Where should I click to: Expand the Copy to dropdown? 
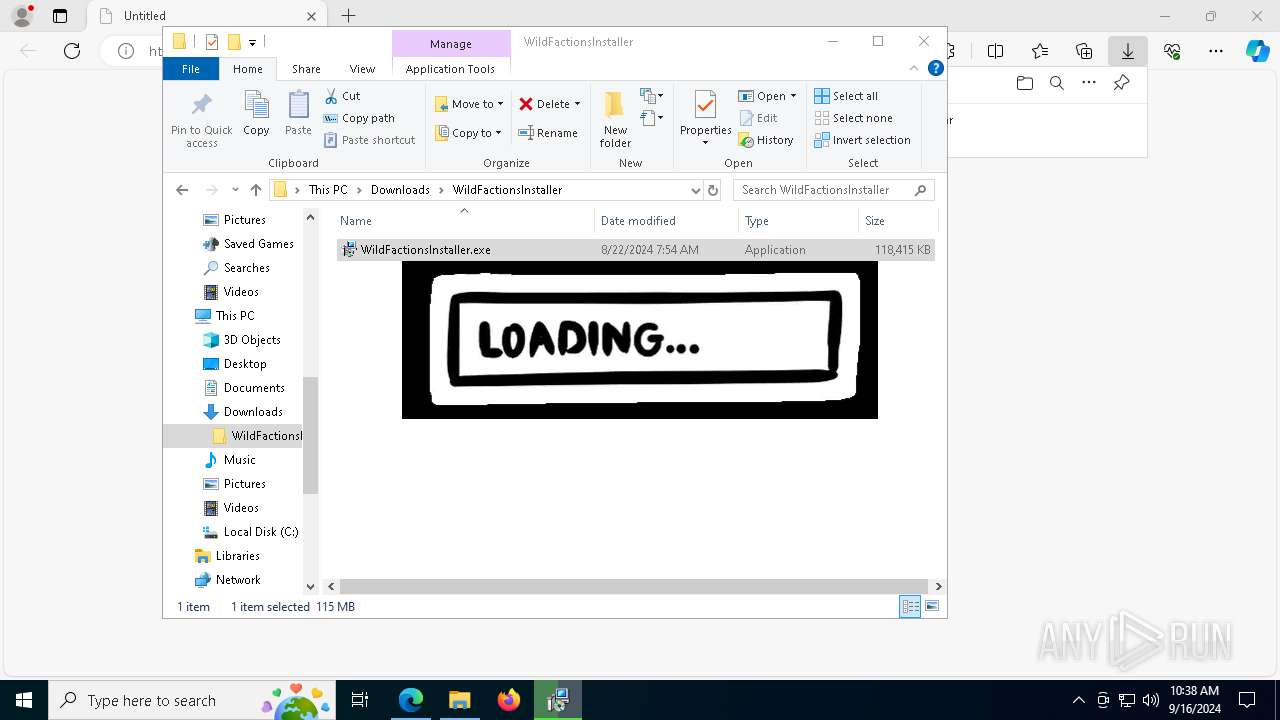(x=498, y=133)
